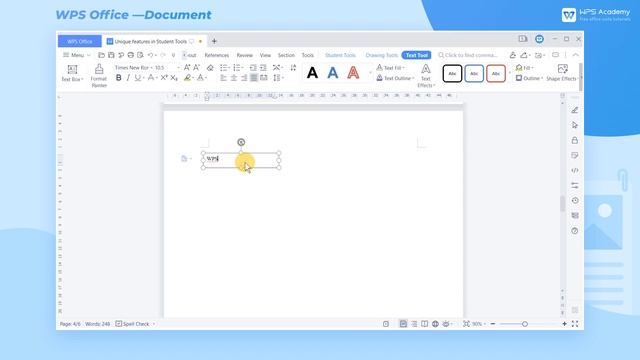Switch to the Student Tools tab
This screenshot has height=360, width=640.
point(340,55)
